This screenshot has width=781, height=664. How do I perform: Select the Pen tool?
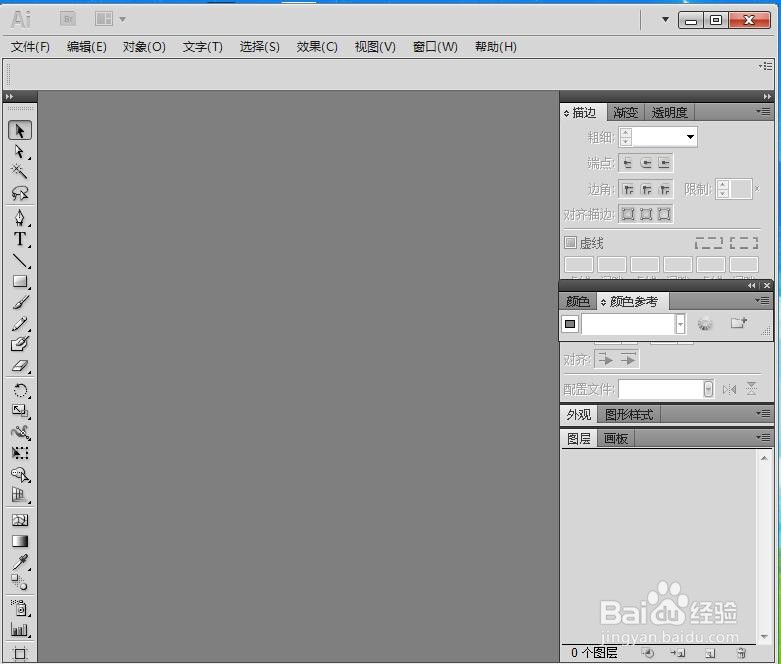(20, 218)
